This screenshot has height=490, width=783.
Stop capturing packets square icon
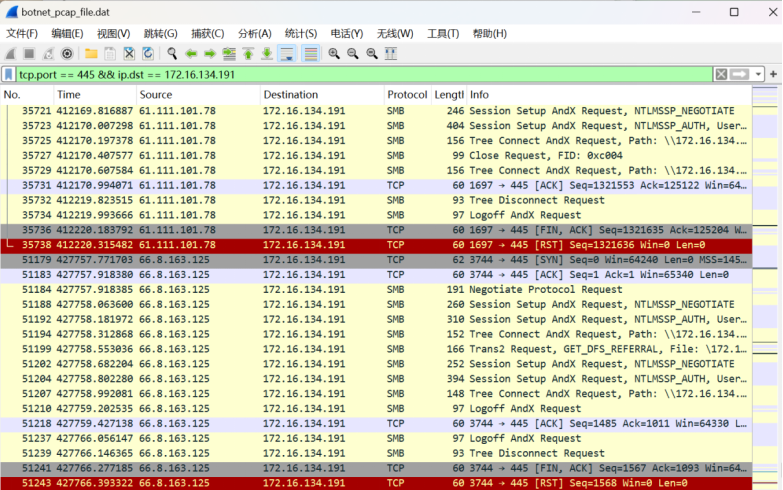pos(29,53)
